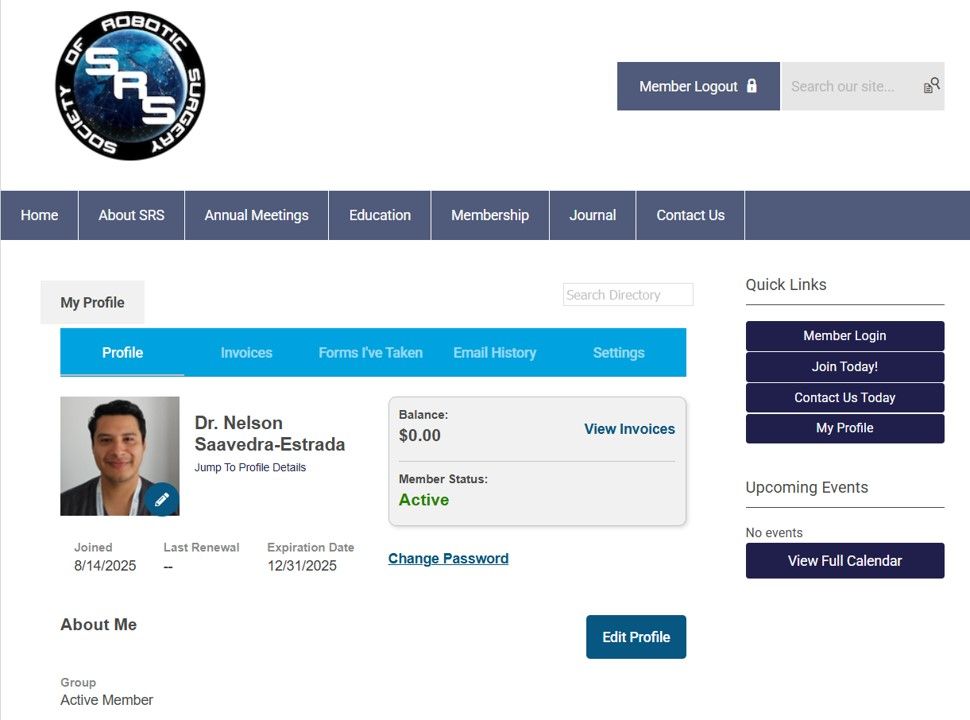Open the Annual Meetings menu
Screen dimensions: 970x720
pyautogui.click(x=256, y=215)
